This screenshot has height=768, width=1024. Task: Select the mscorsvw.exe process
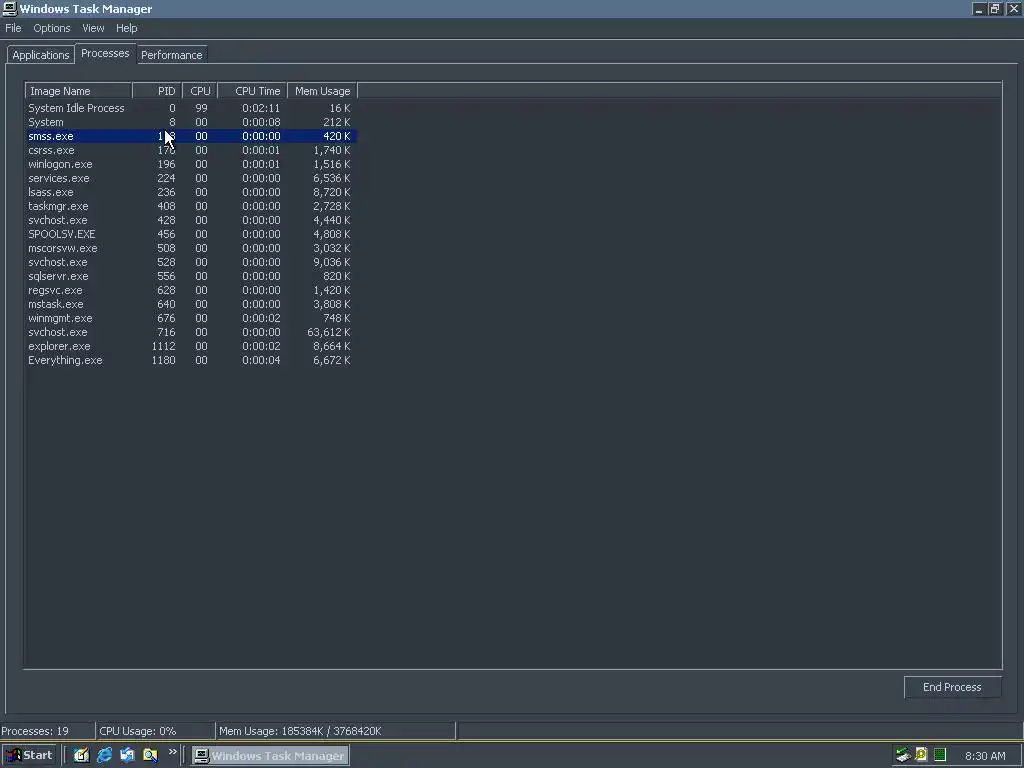point(191,248)
